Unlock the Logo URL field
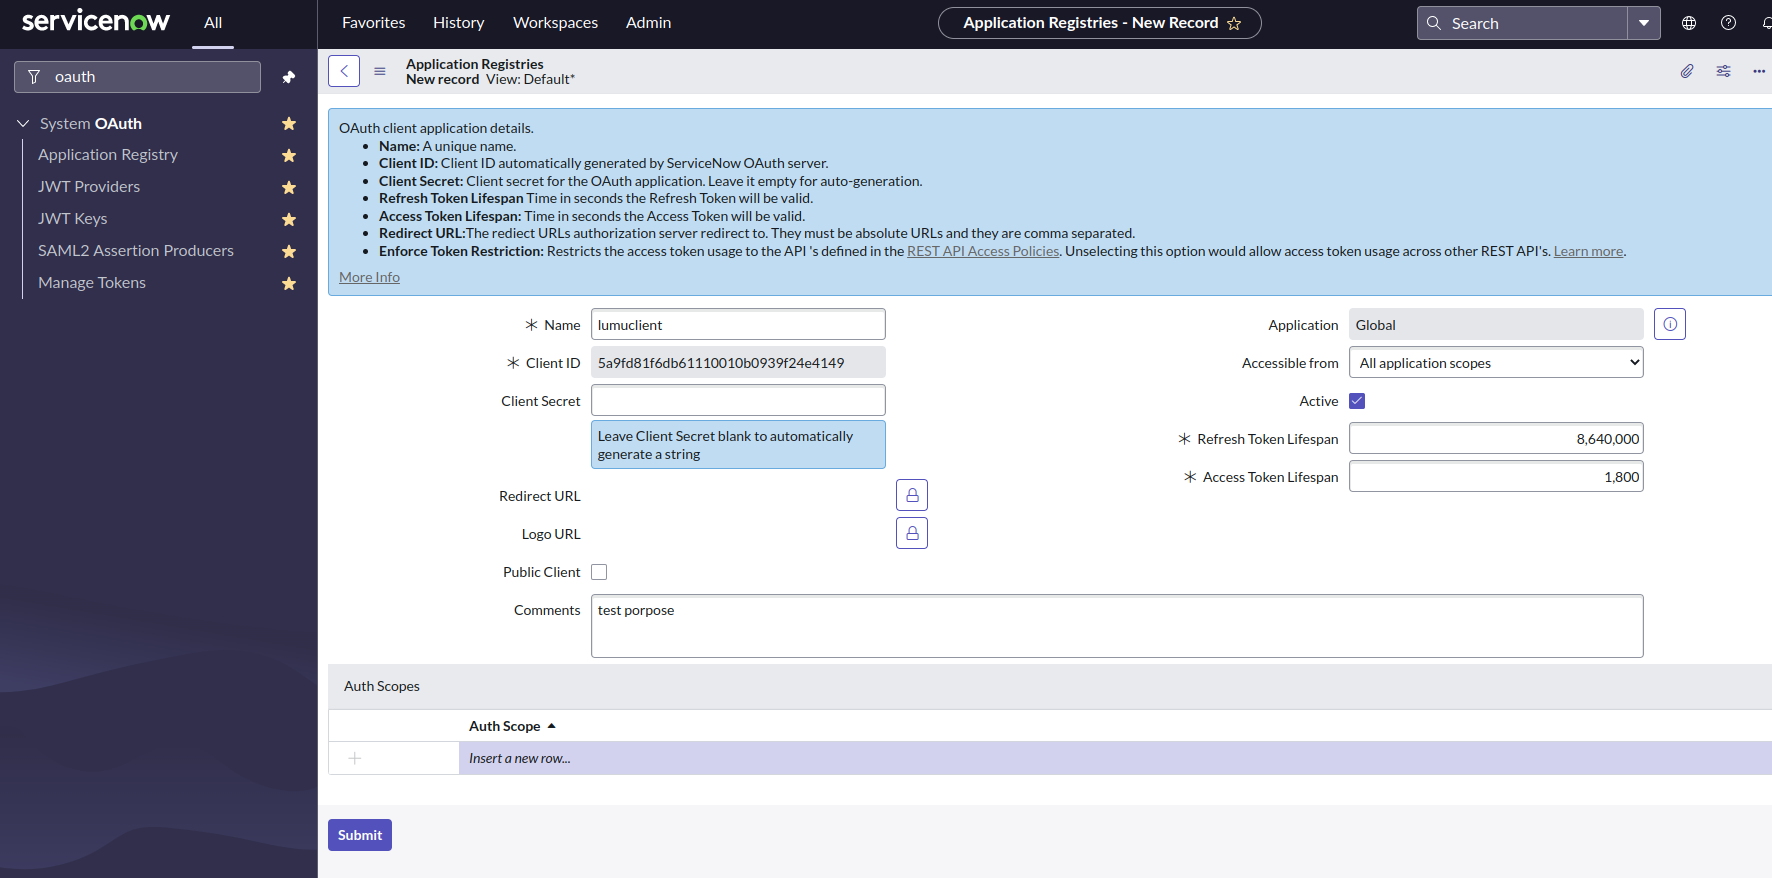The image size is (1772, 878). click(x=911, y=533)
